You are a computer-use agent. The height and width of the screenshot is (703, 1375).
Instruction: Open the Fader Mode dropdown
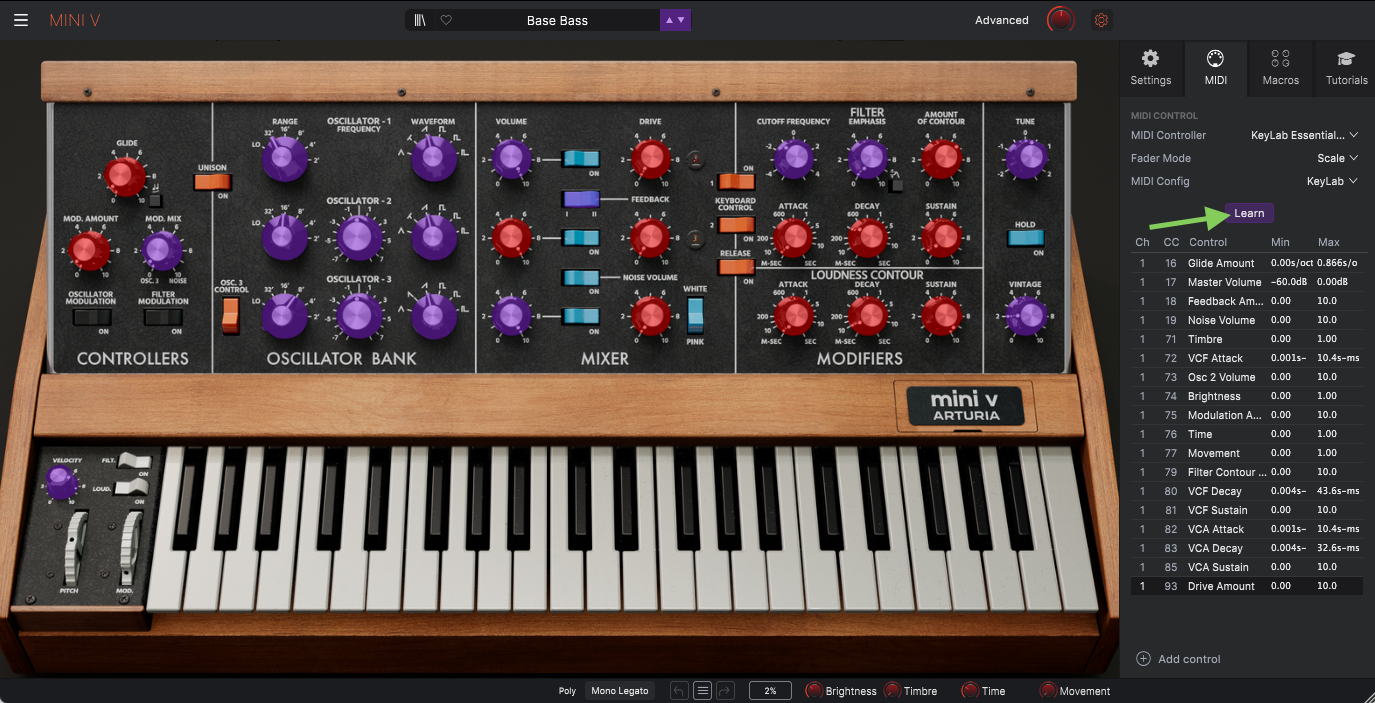click(1338, 158)
